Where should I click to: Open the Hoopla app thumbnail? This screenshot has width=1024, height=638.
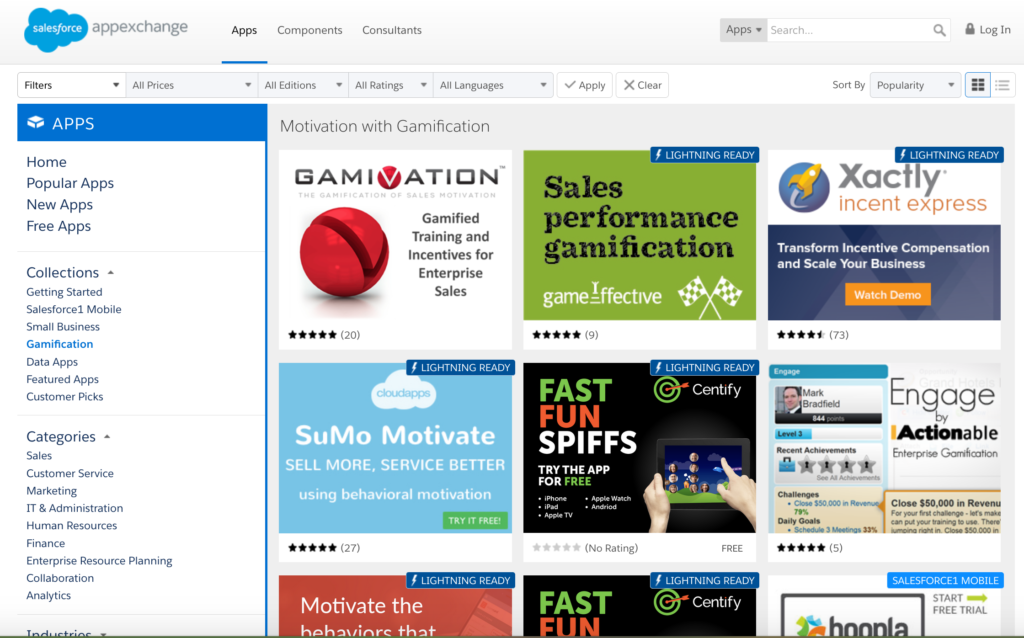(x=884, y=607)
